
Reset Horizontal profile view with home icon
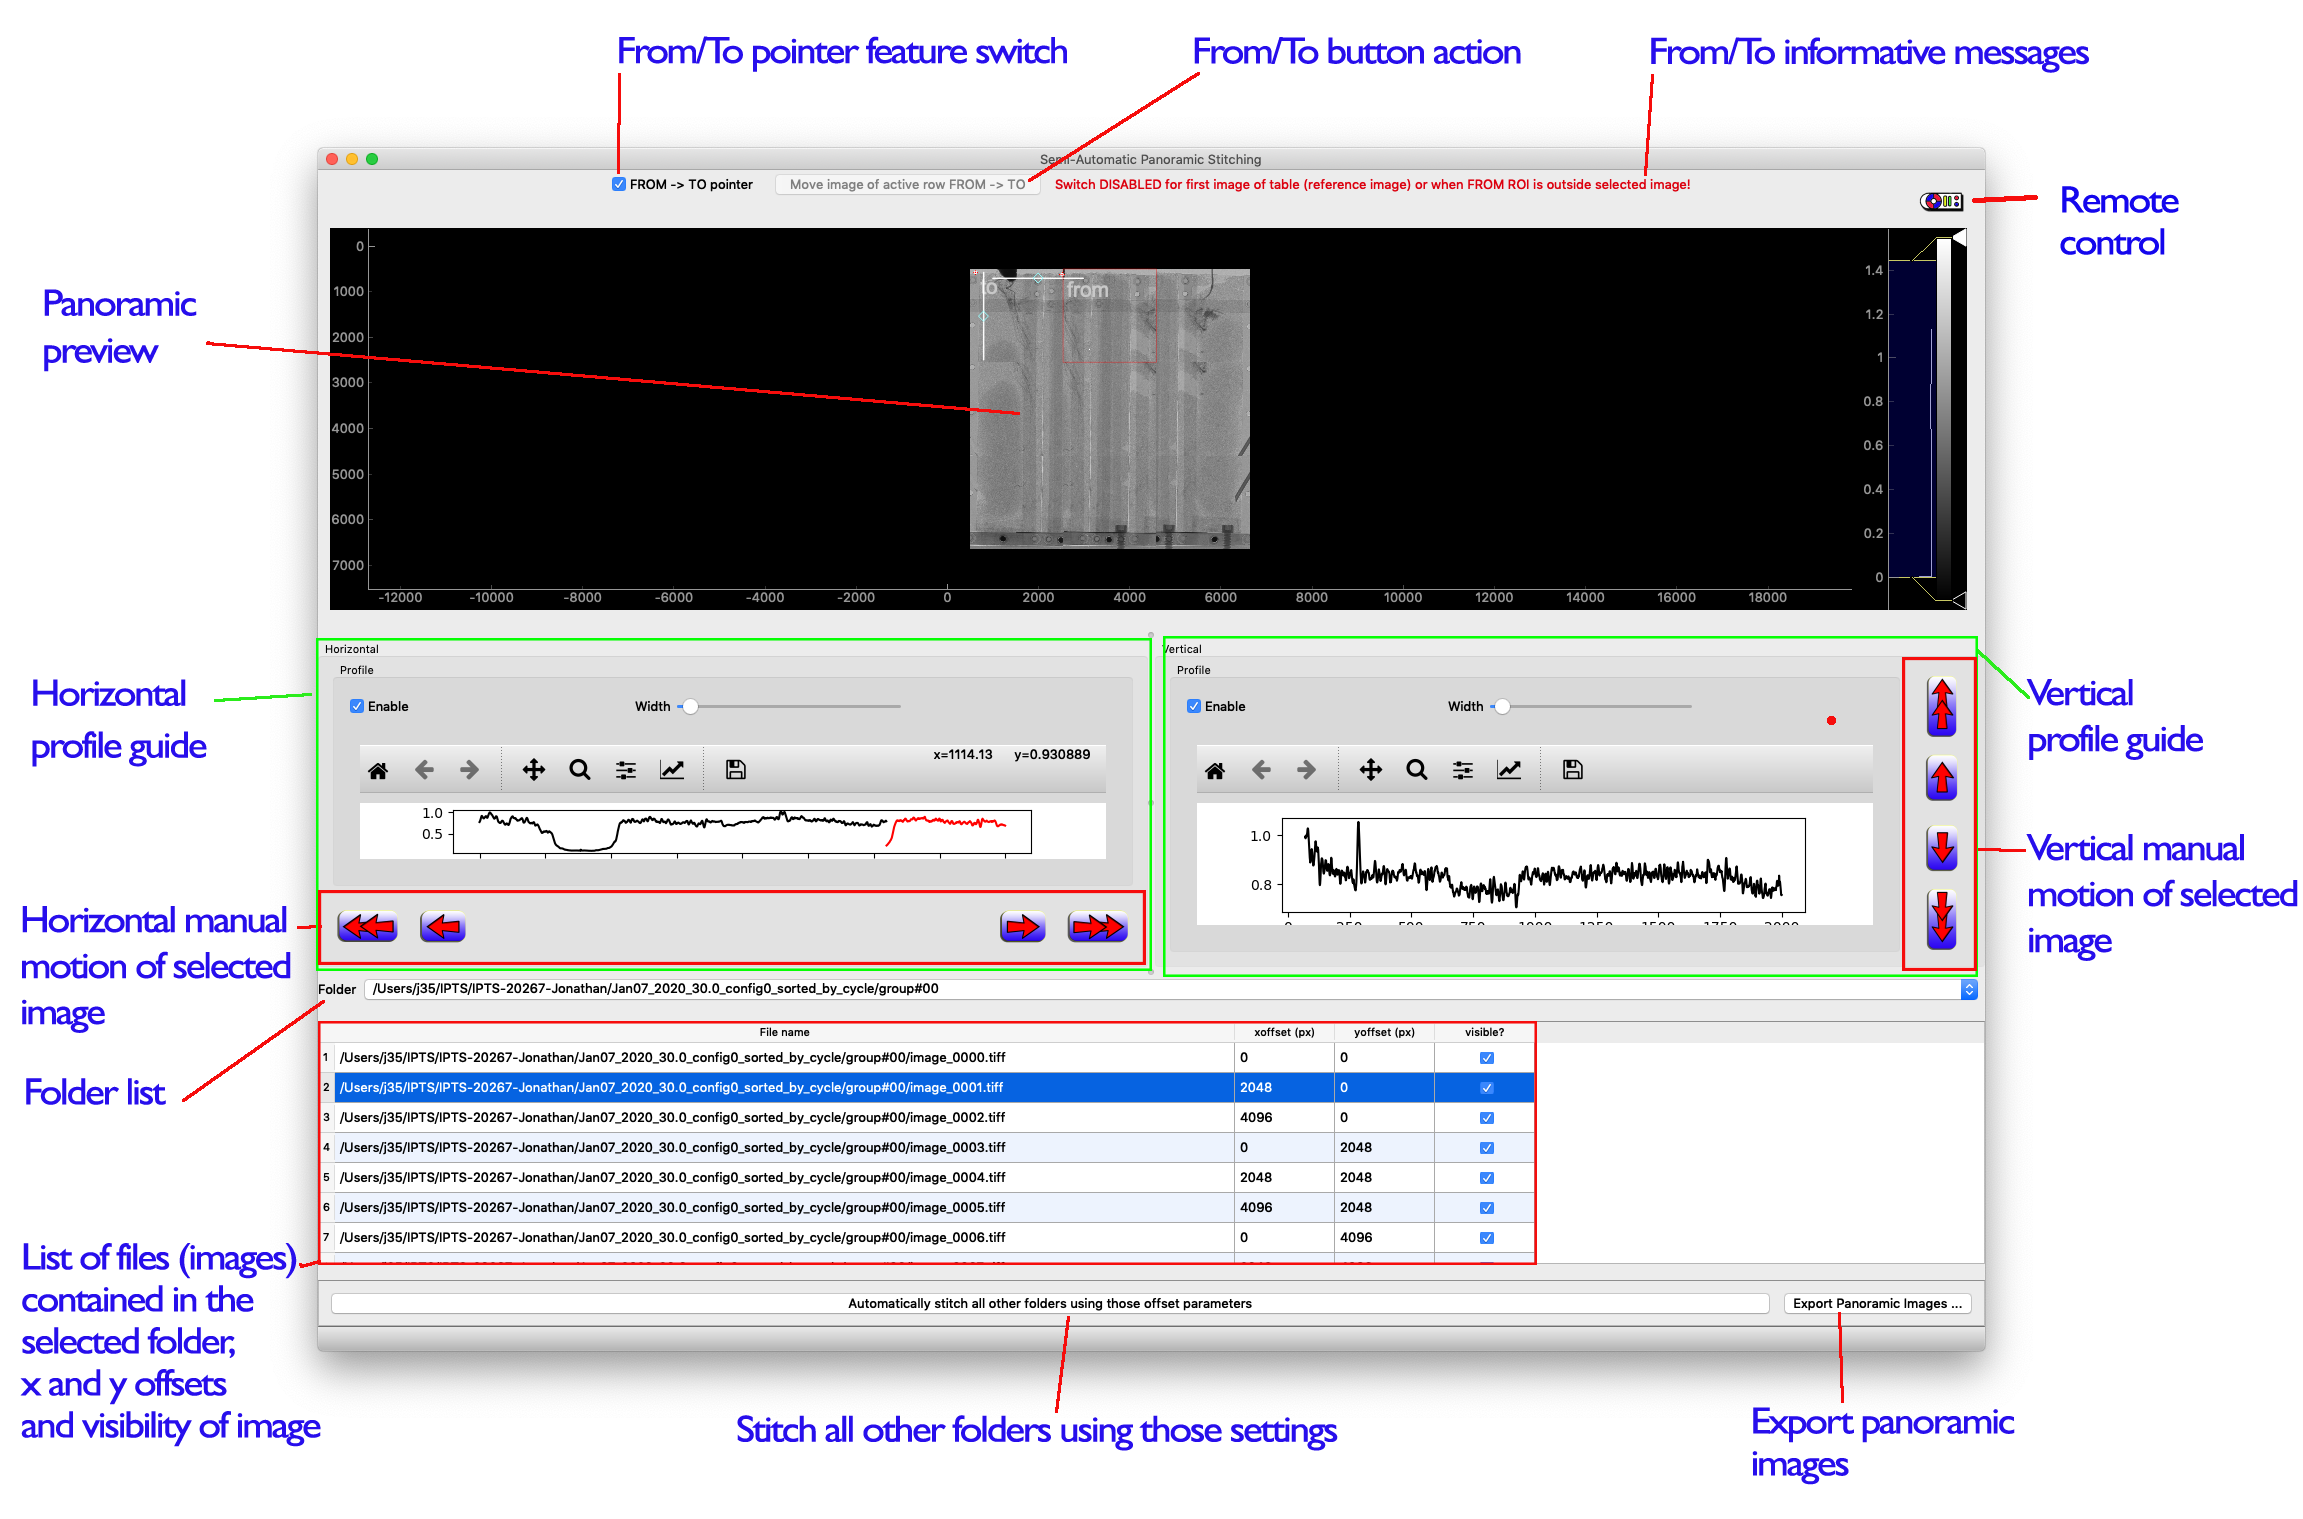[x=378, y=770]
